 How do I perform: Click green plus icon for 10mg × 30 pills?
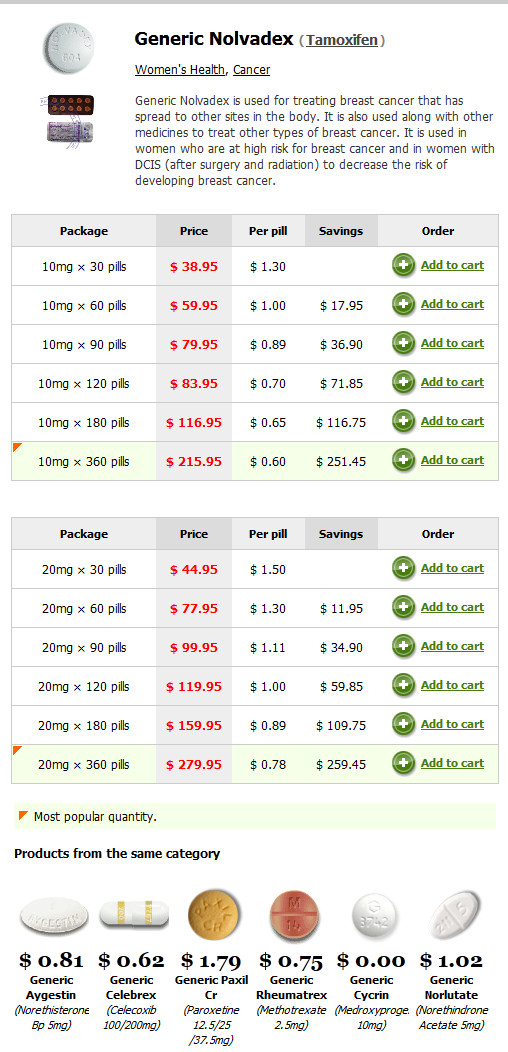pos(403,266)
